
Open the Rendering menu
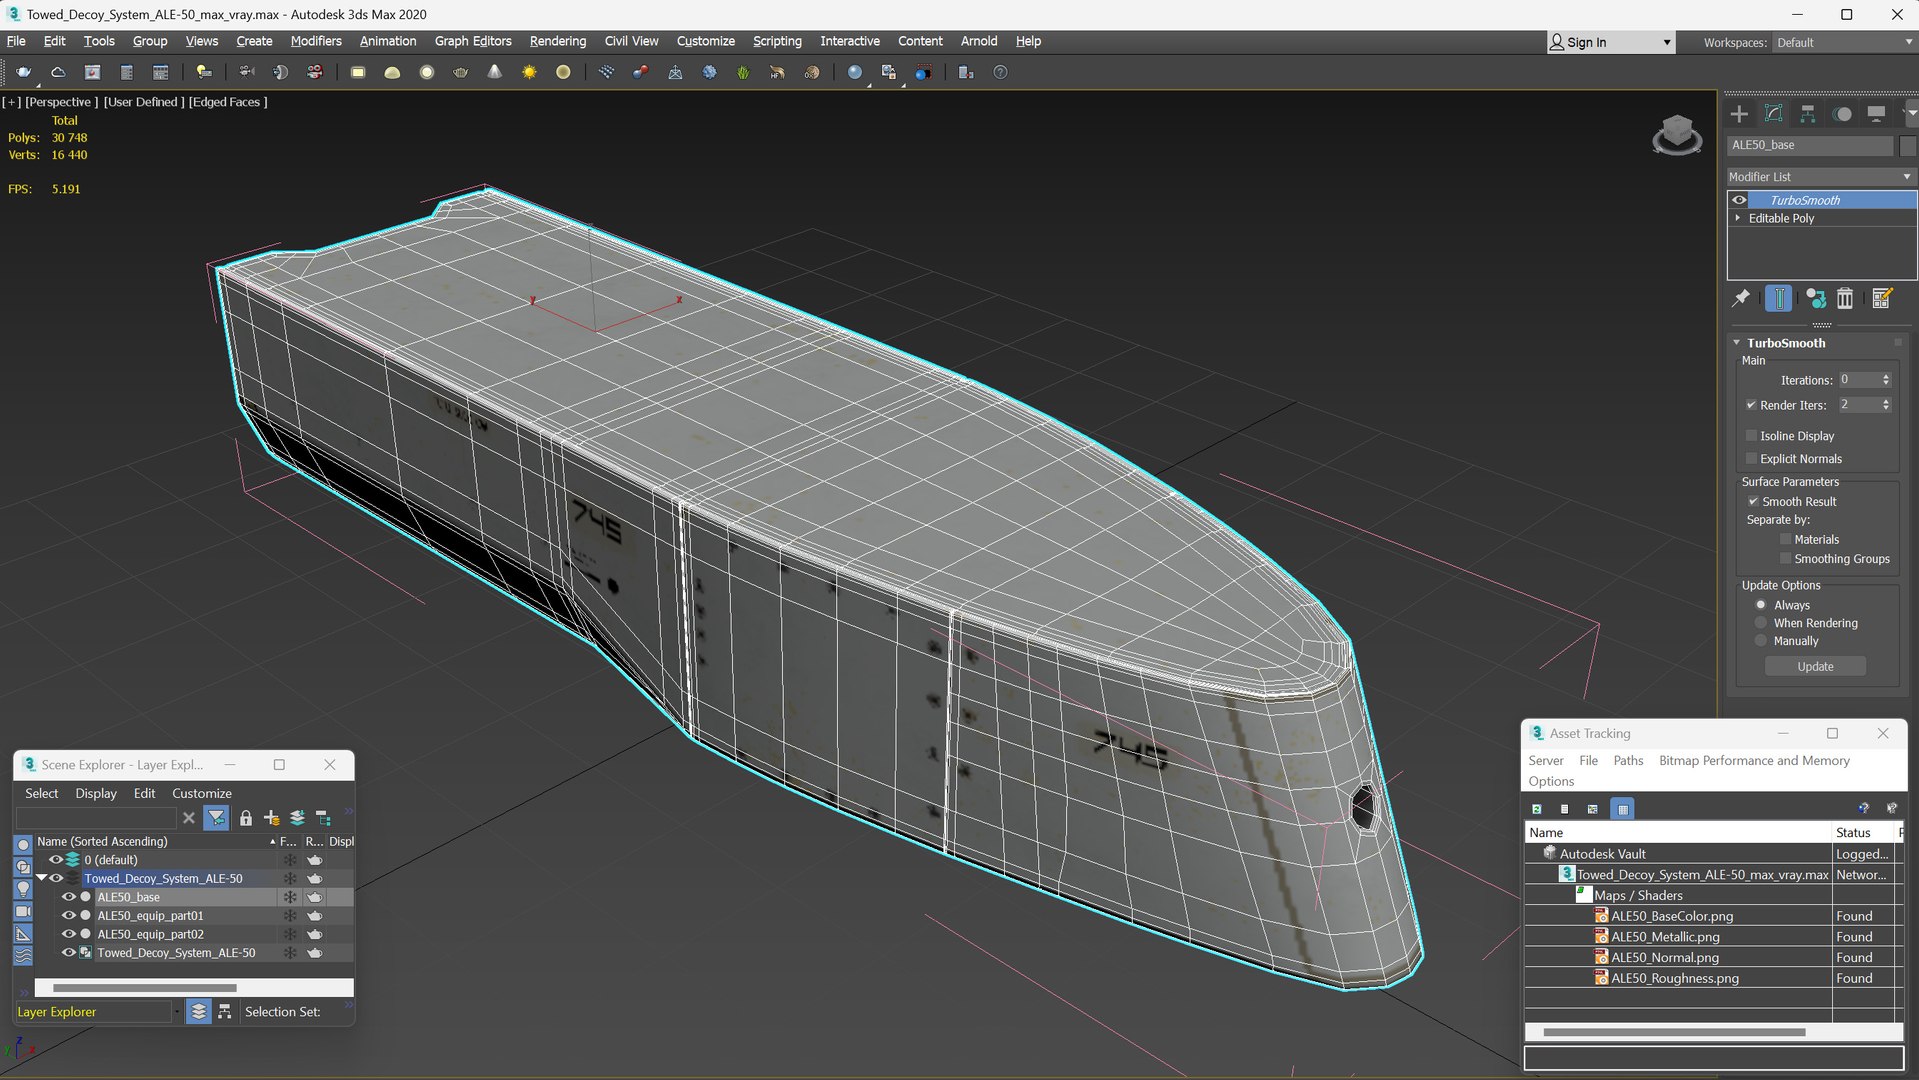(557, 41)
